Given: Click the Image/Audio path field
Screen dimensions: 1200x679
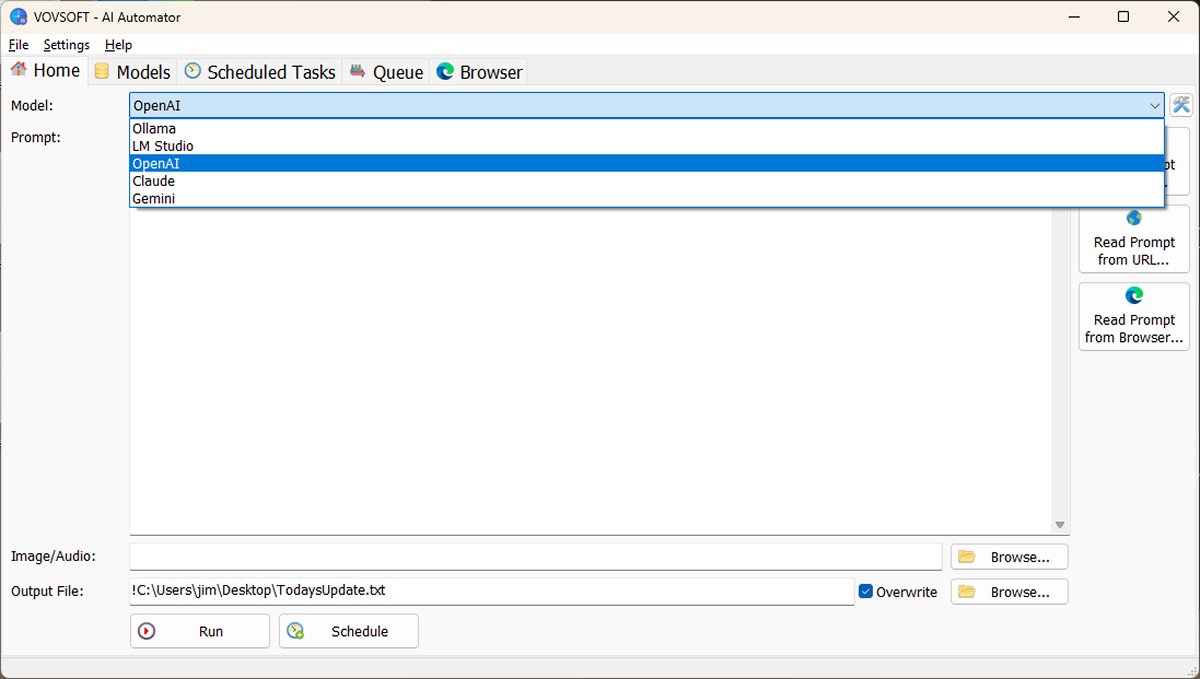Looking at the screenshot, I should tap(536, 556).
